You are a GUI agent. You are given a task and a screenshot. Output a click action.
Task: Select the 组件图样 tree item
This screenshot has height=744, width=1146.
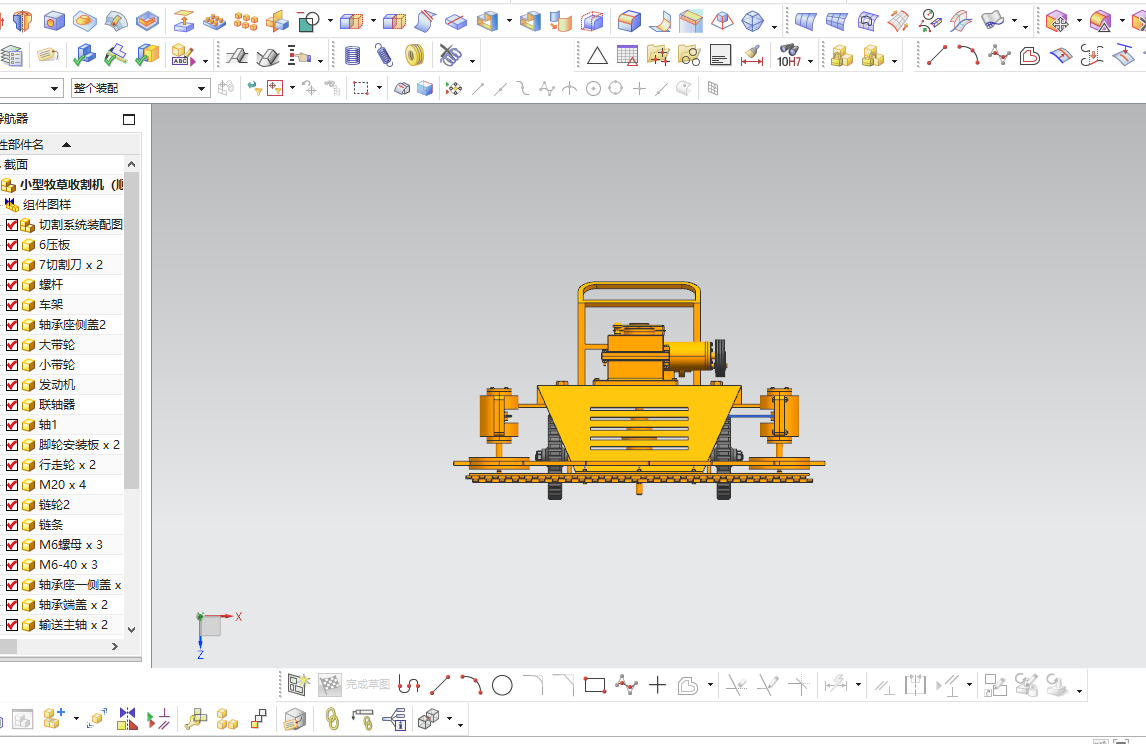46,205
